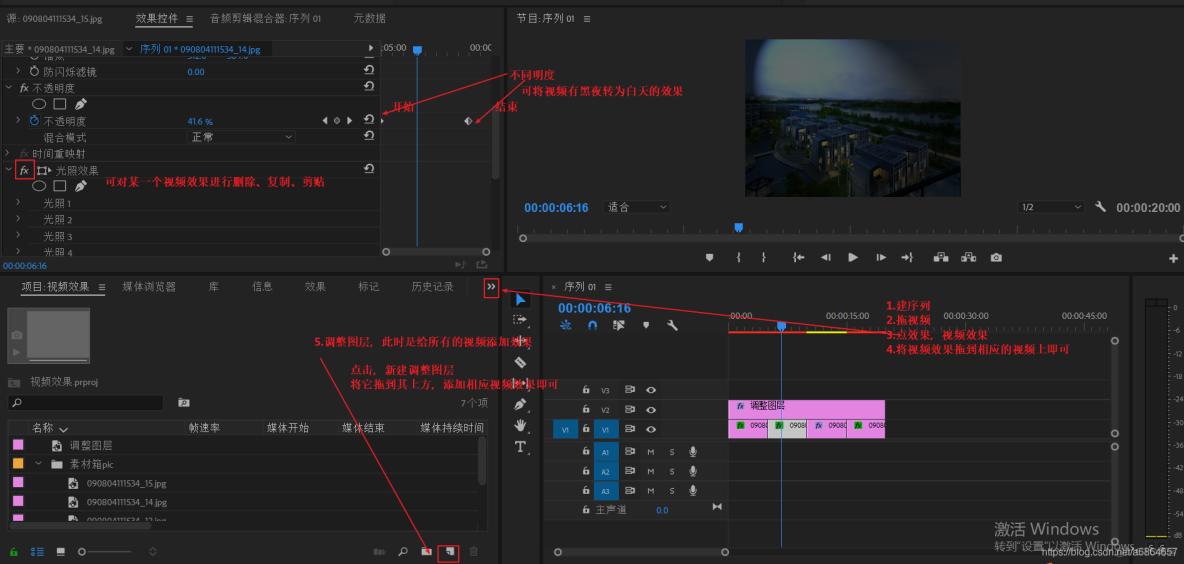Open 混合模式 dropdown showing 正常
The height and width of the screenshot is (564, 1184).
pyautogui.click(x=240, y=137)
